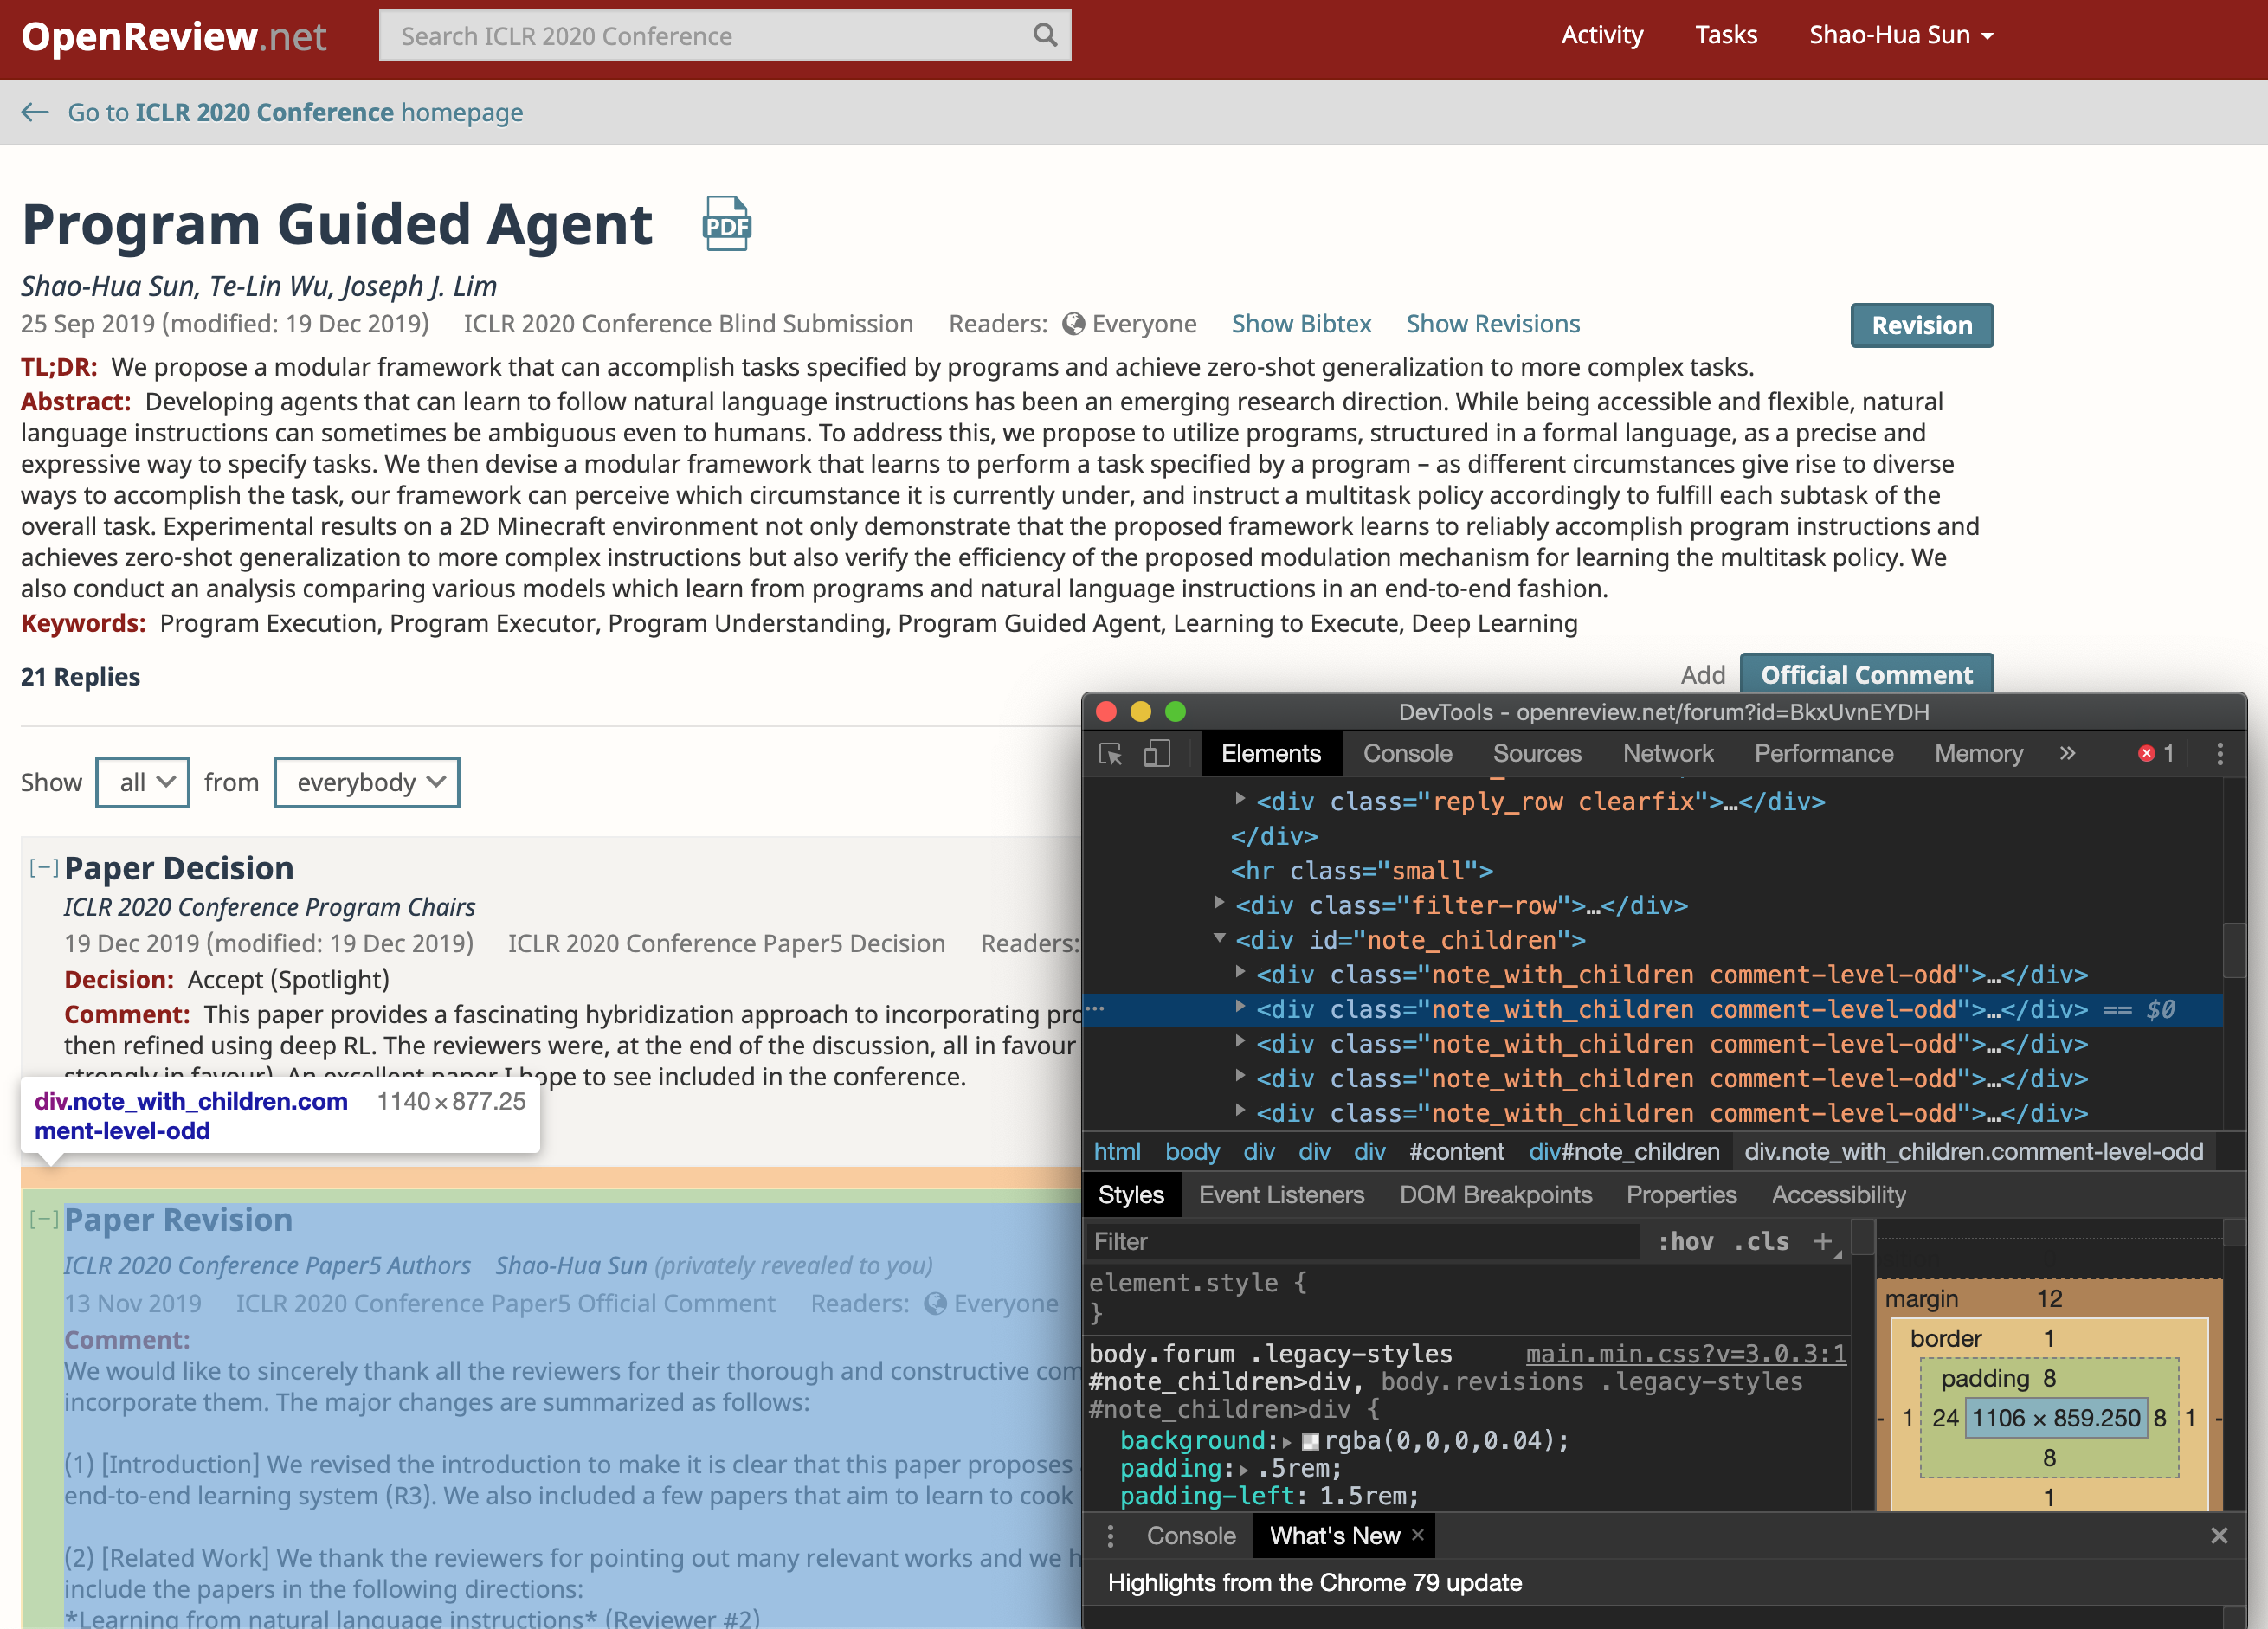
Task: Add new style rule plus icon
Action: click(x=1822, y=1241)
